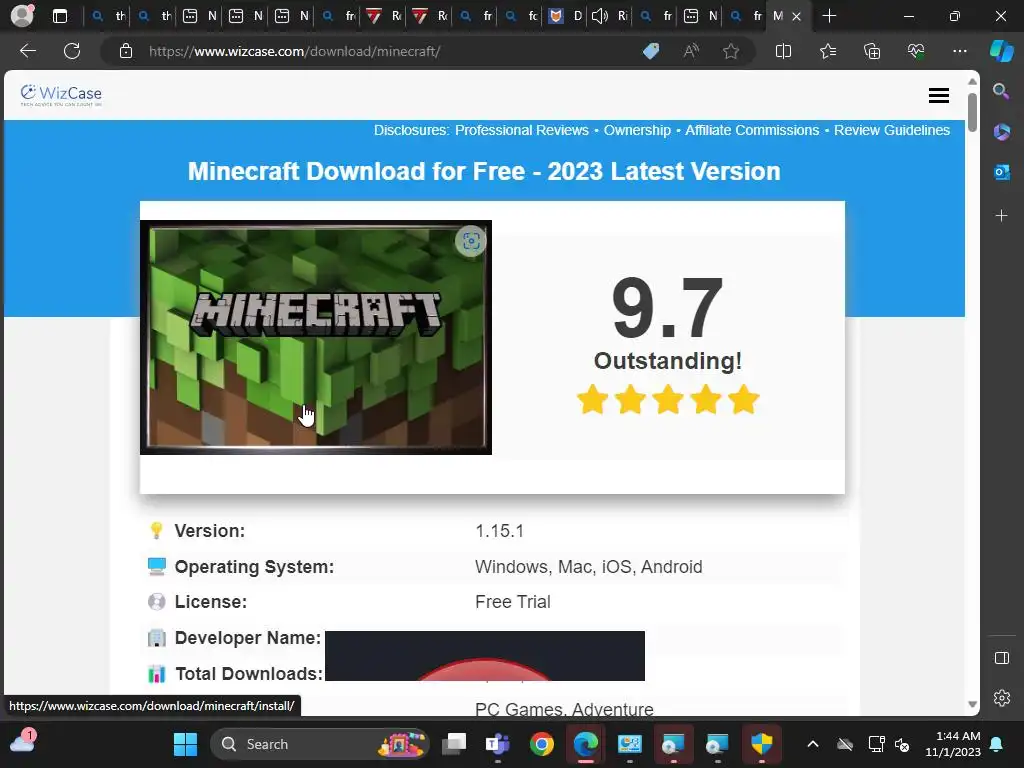Open Microsoft Teams from the taskbar

[498, 744]
